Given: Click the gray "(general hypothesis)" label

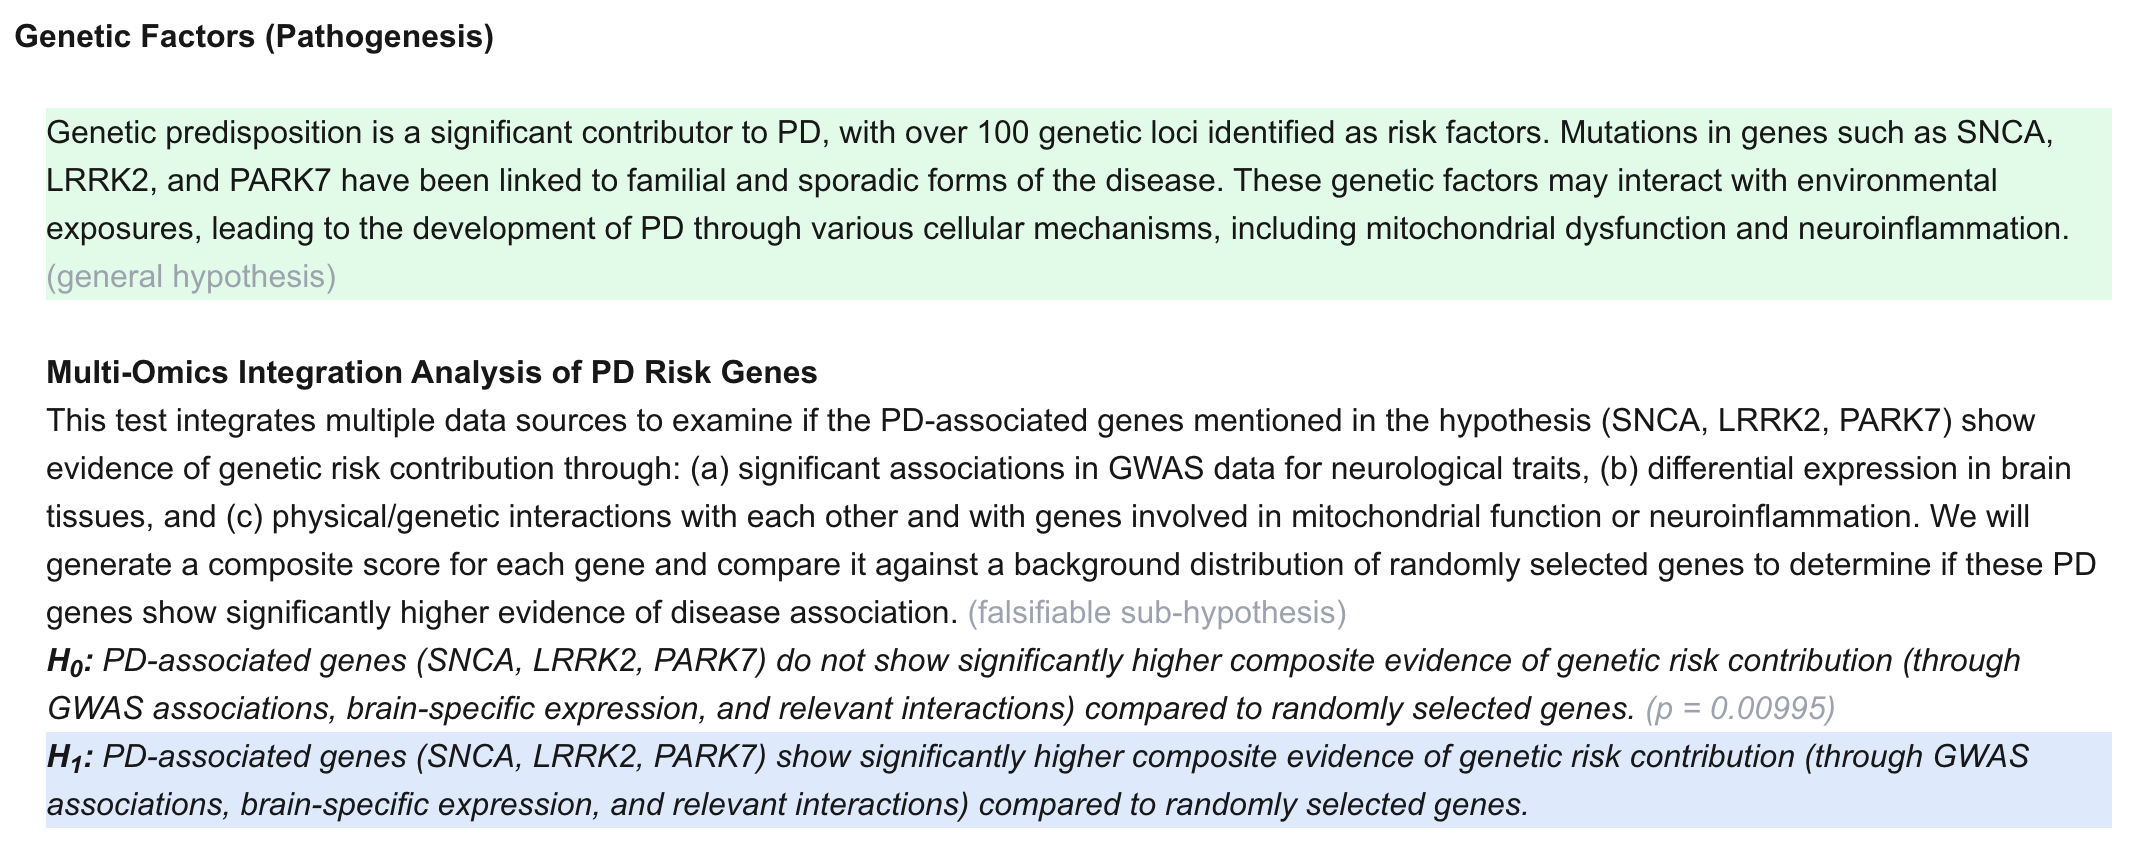Looking at the screenshot, I should coord(191,276).
